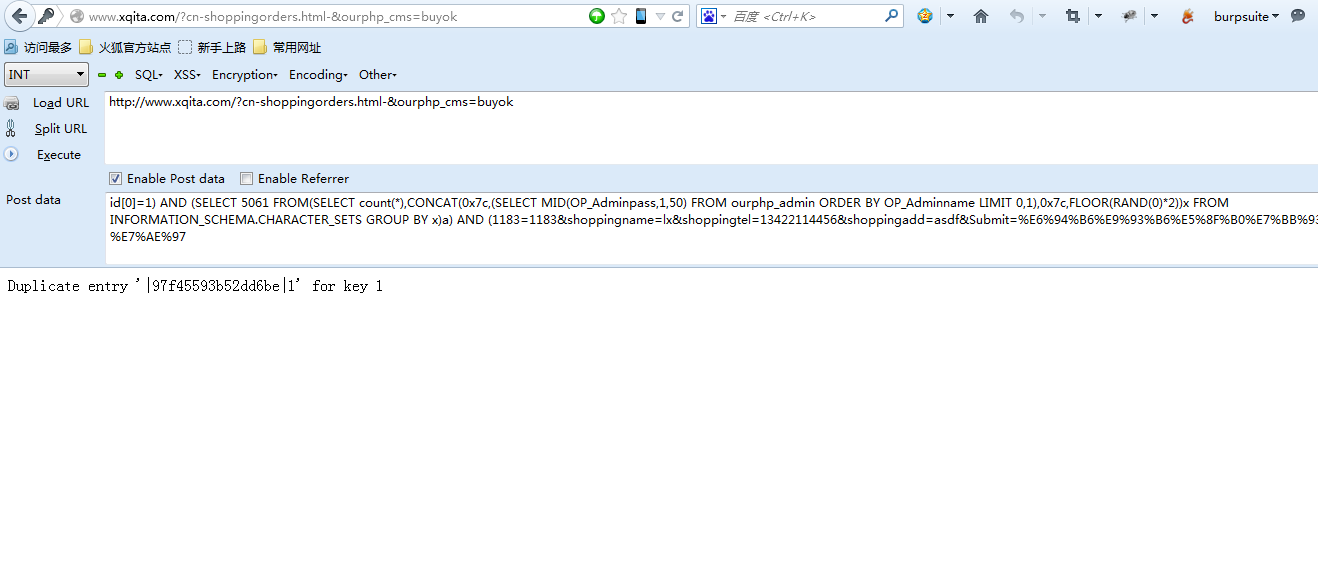1318x586 pixels.
Task: Click the magnifier search icon
Action: [892, 16]
